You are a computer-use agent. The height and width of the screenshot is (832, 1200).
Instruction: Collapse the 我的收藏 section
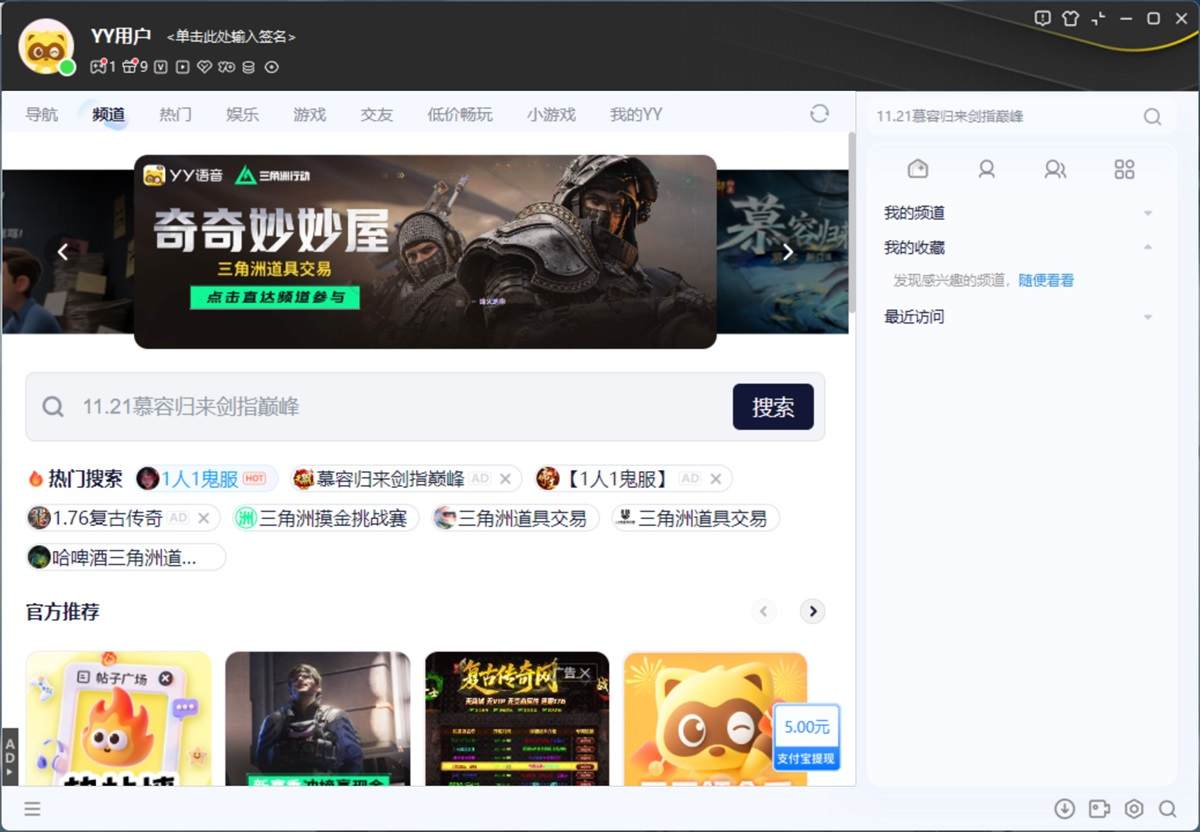pyautogui.click(x=1147, y=247)
